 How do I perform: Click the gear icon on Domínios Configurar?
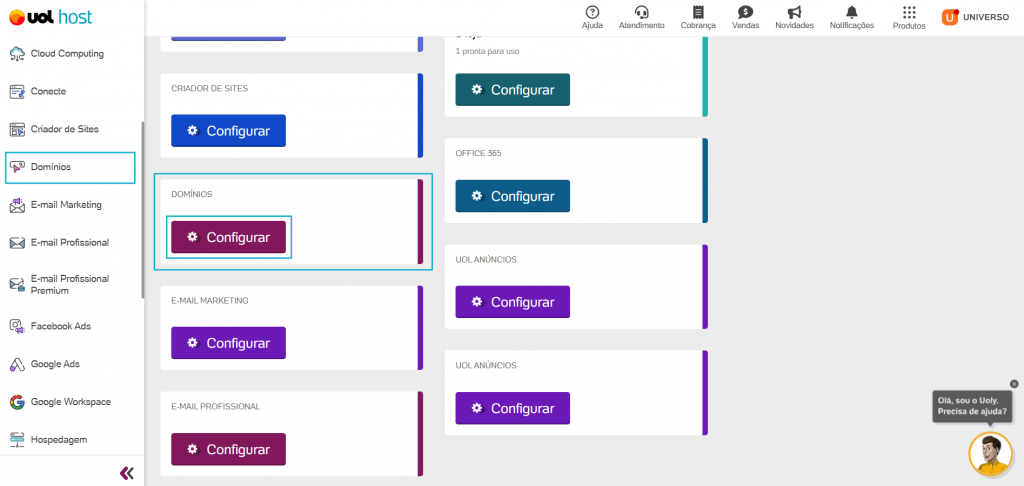click(192, 236)
